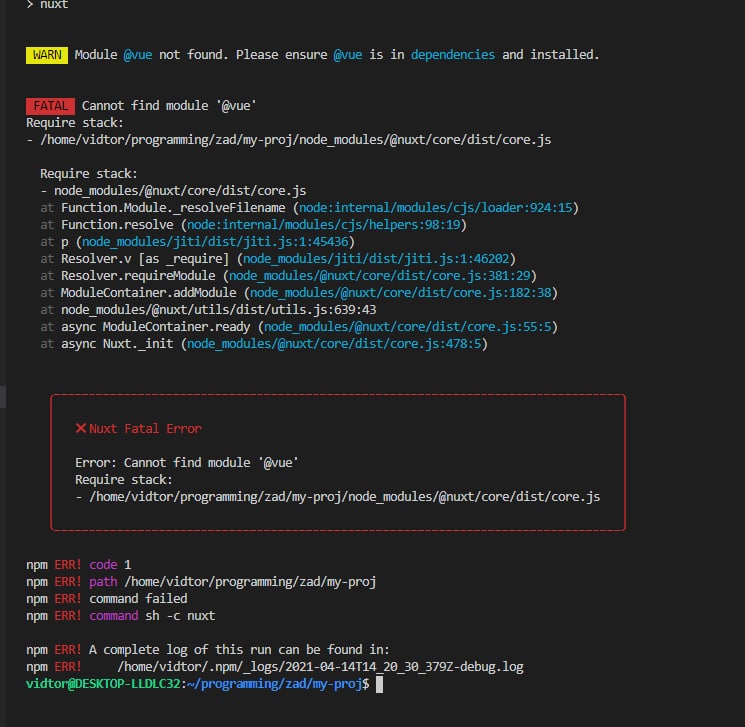Screen dimensions: 745x727
Task: Click 'sh -c nuxt' command text
Action: 180,616
